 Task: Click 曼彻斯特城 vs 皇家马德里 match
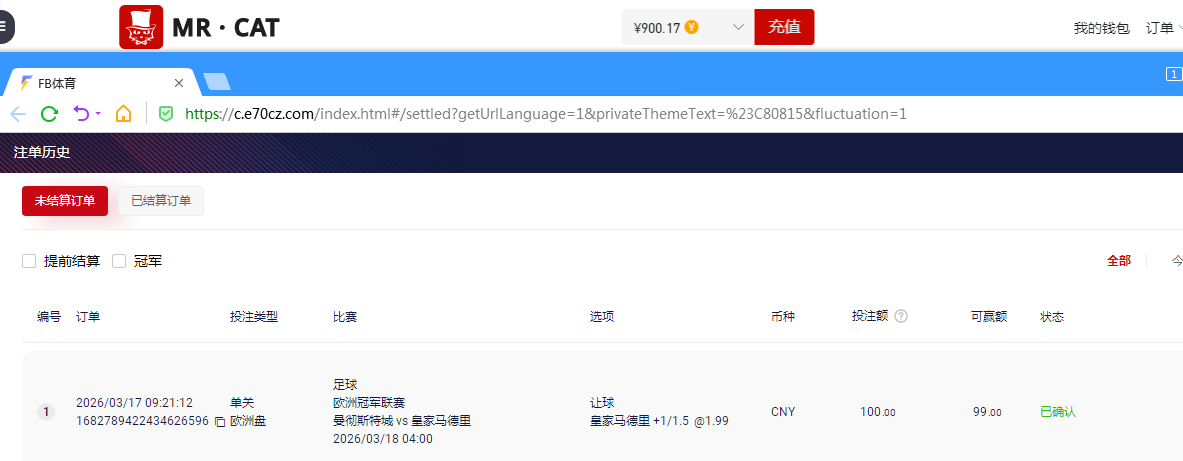(x=402, y=421)
